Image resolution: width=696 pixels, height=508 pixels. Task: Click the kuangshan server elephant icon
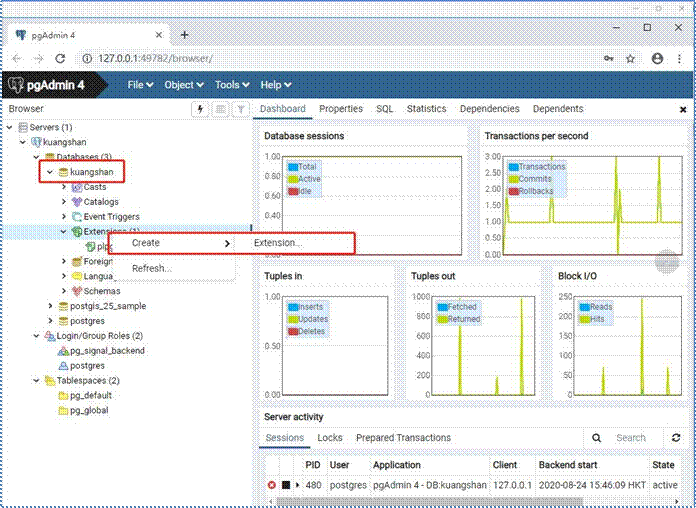pos(36,142)
